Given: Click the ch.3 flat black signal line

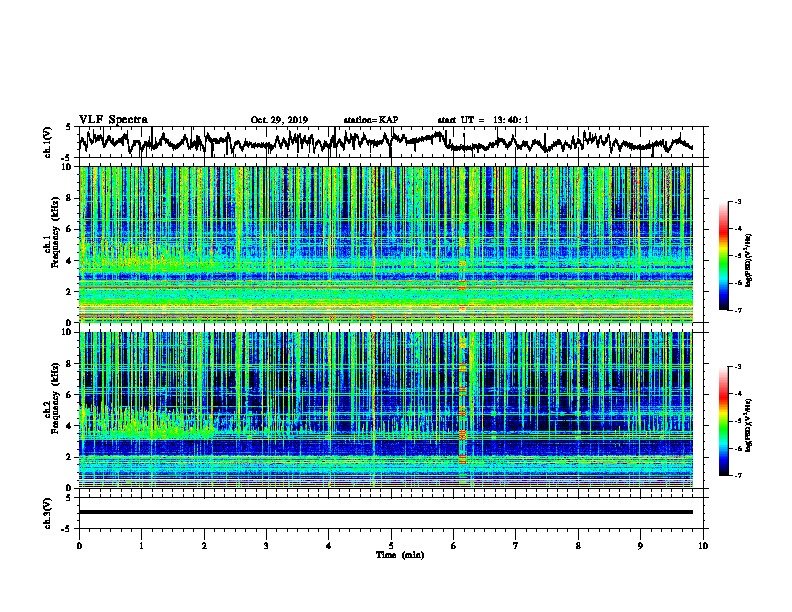Looking at the screenshot, I should [x=385, y=512].
